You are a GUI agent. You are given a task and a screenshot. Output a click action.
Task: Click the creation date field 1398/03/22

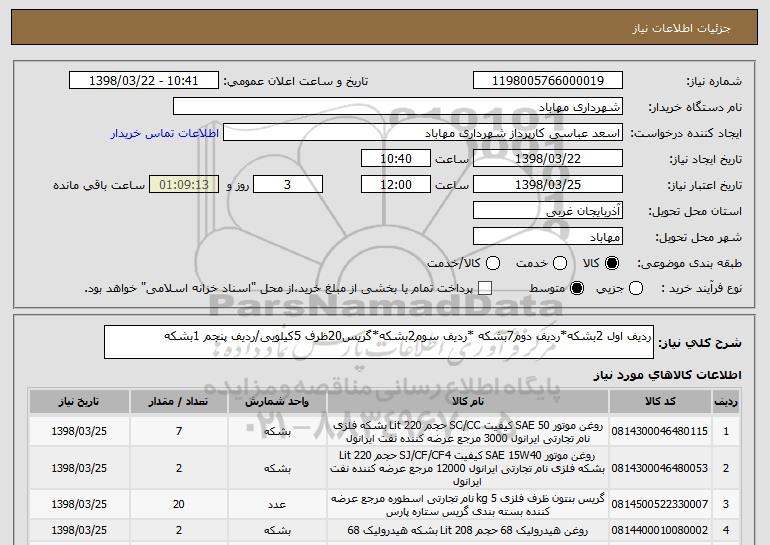click(x=548, y=159)
